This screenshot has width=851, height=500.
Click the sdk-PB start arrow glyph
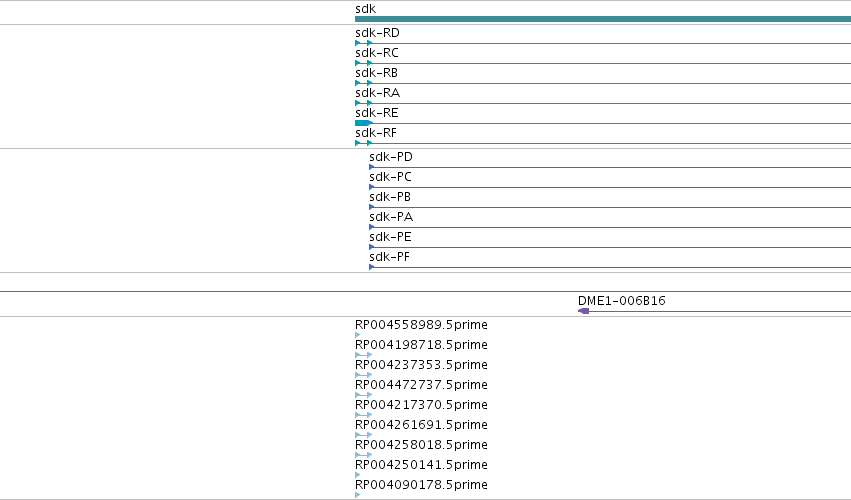point(372,207)
